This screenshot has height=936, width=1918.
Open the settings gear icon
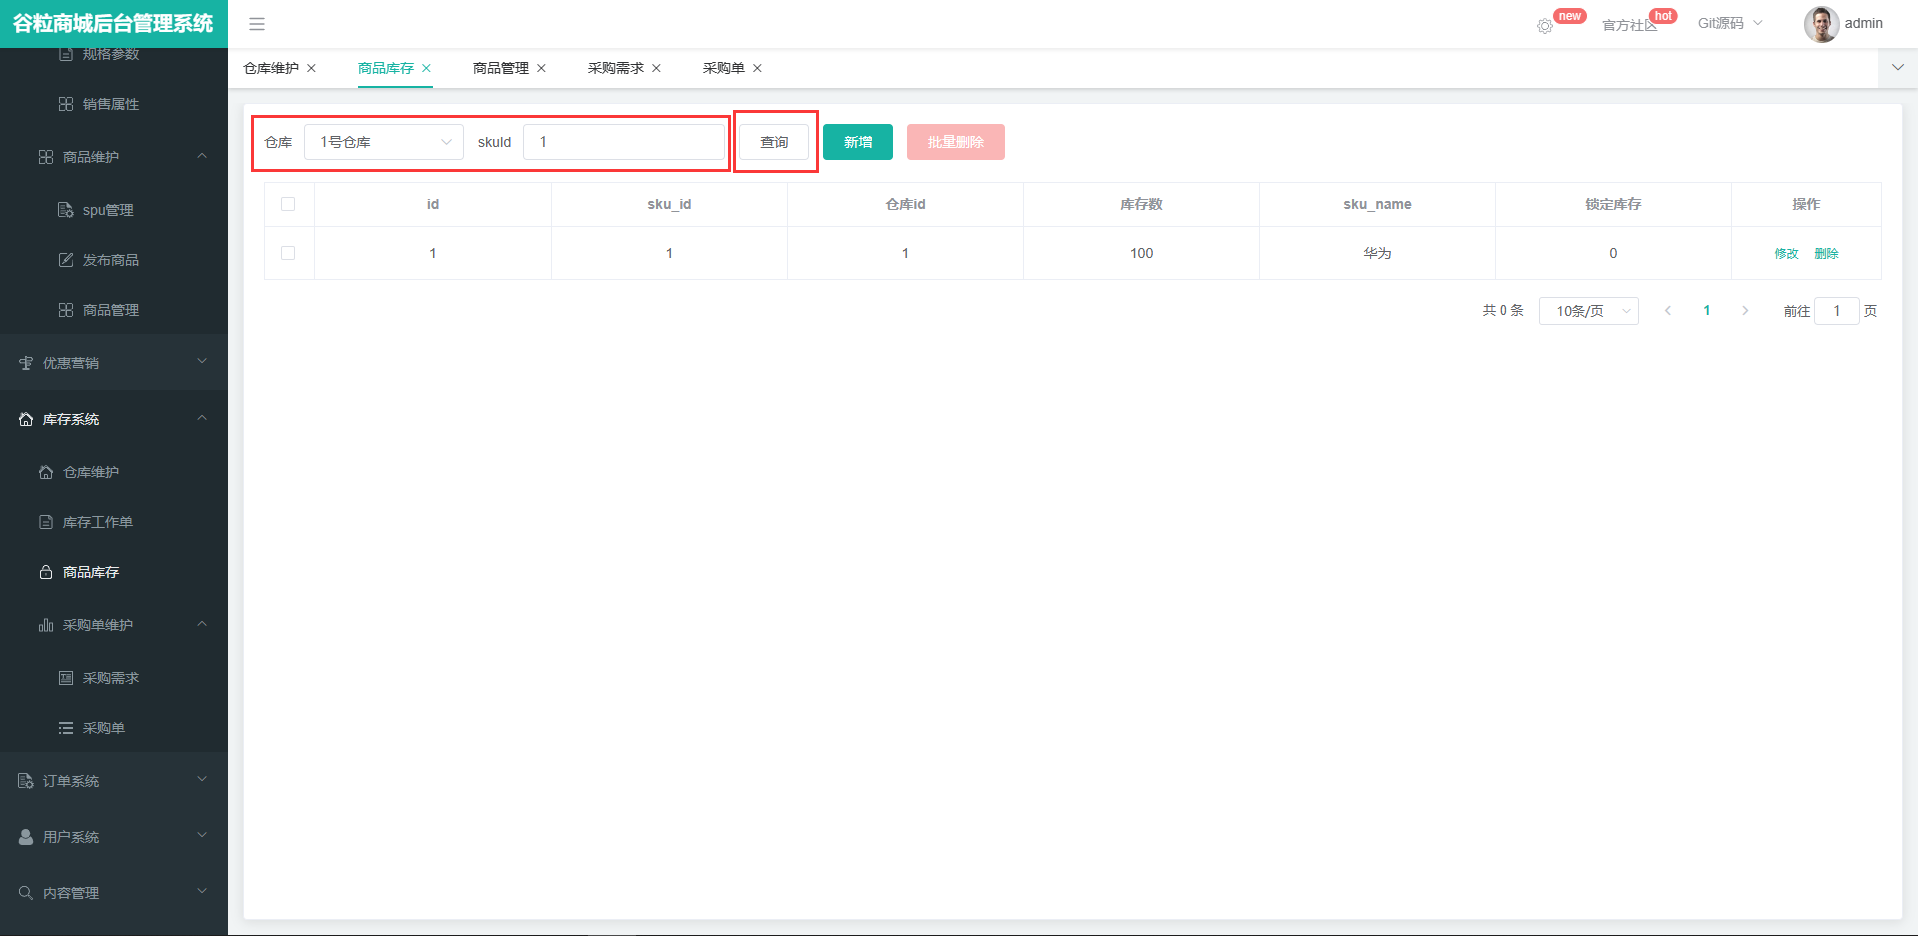(1545, 26)
